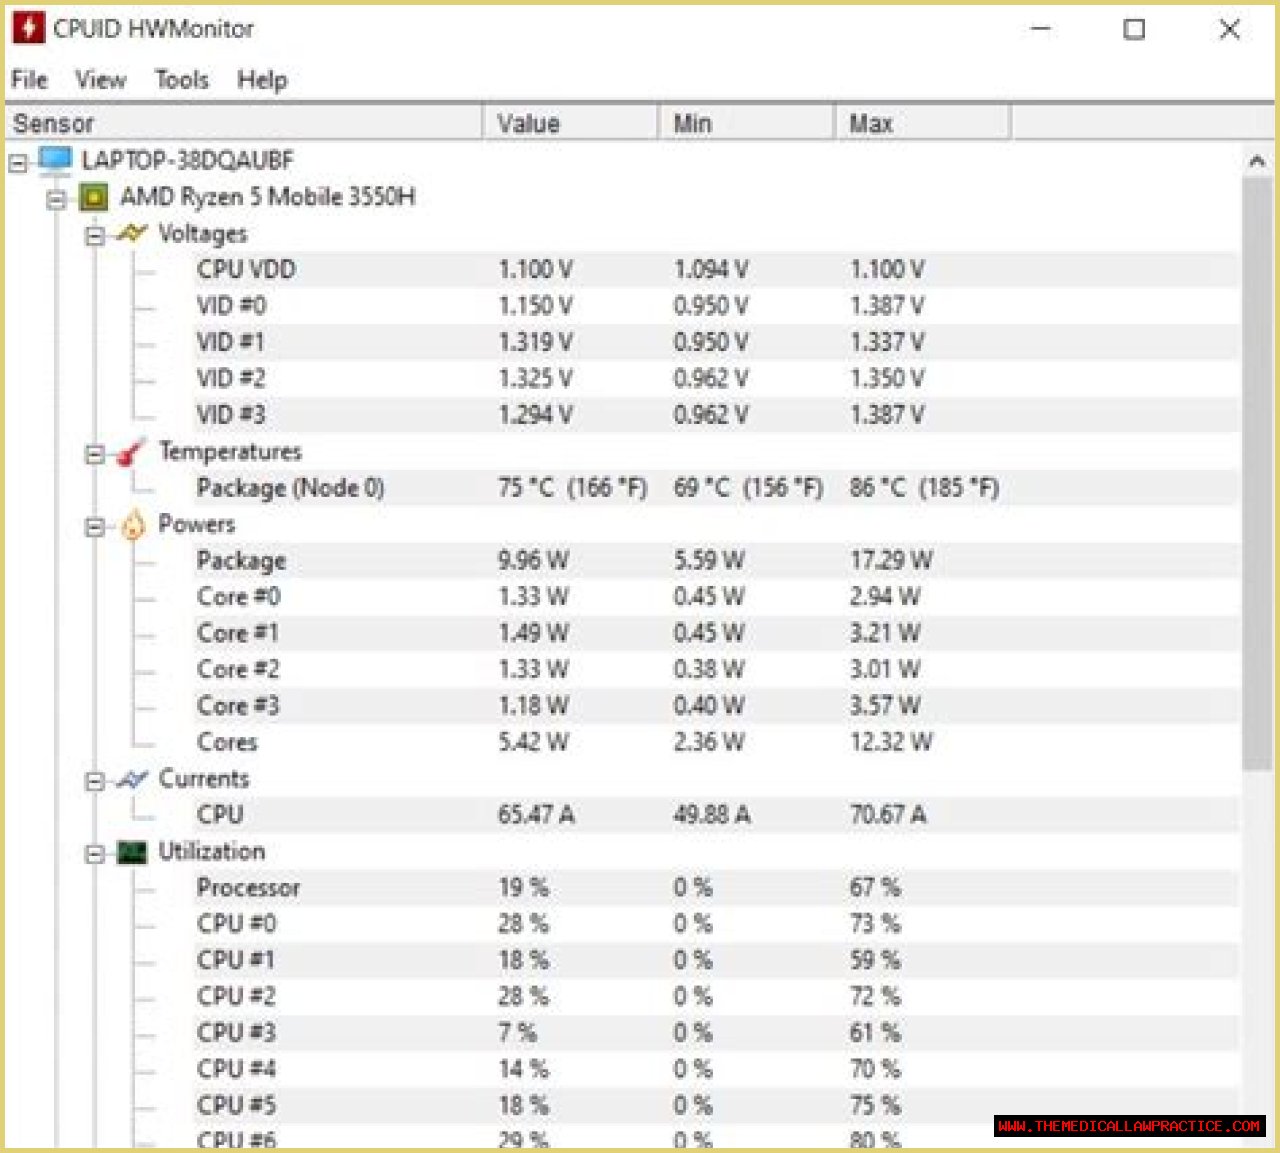
Task: Select the Powers label
Action: pyautogui.click(x=197, y=525)
